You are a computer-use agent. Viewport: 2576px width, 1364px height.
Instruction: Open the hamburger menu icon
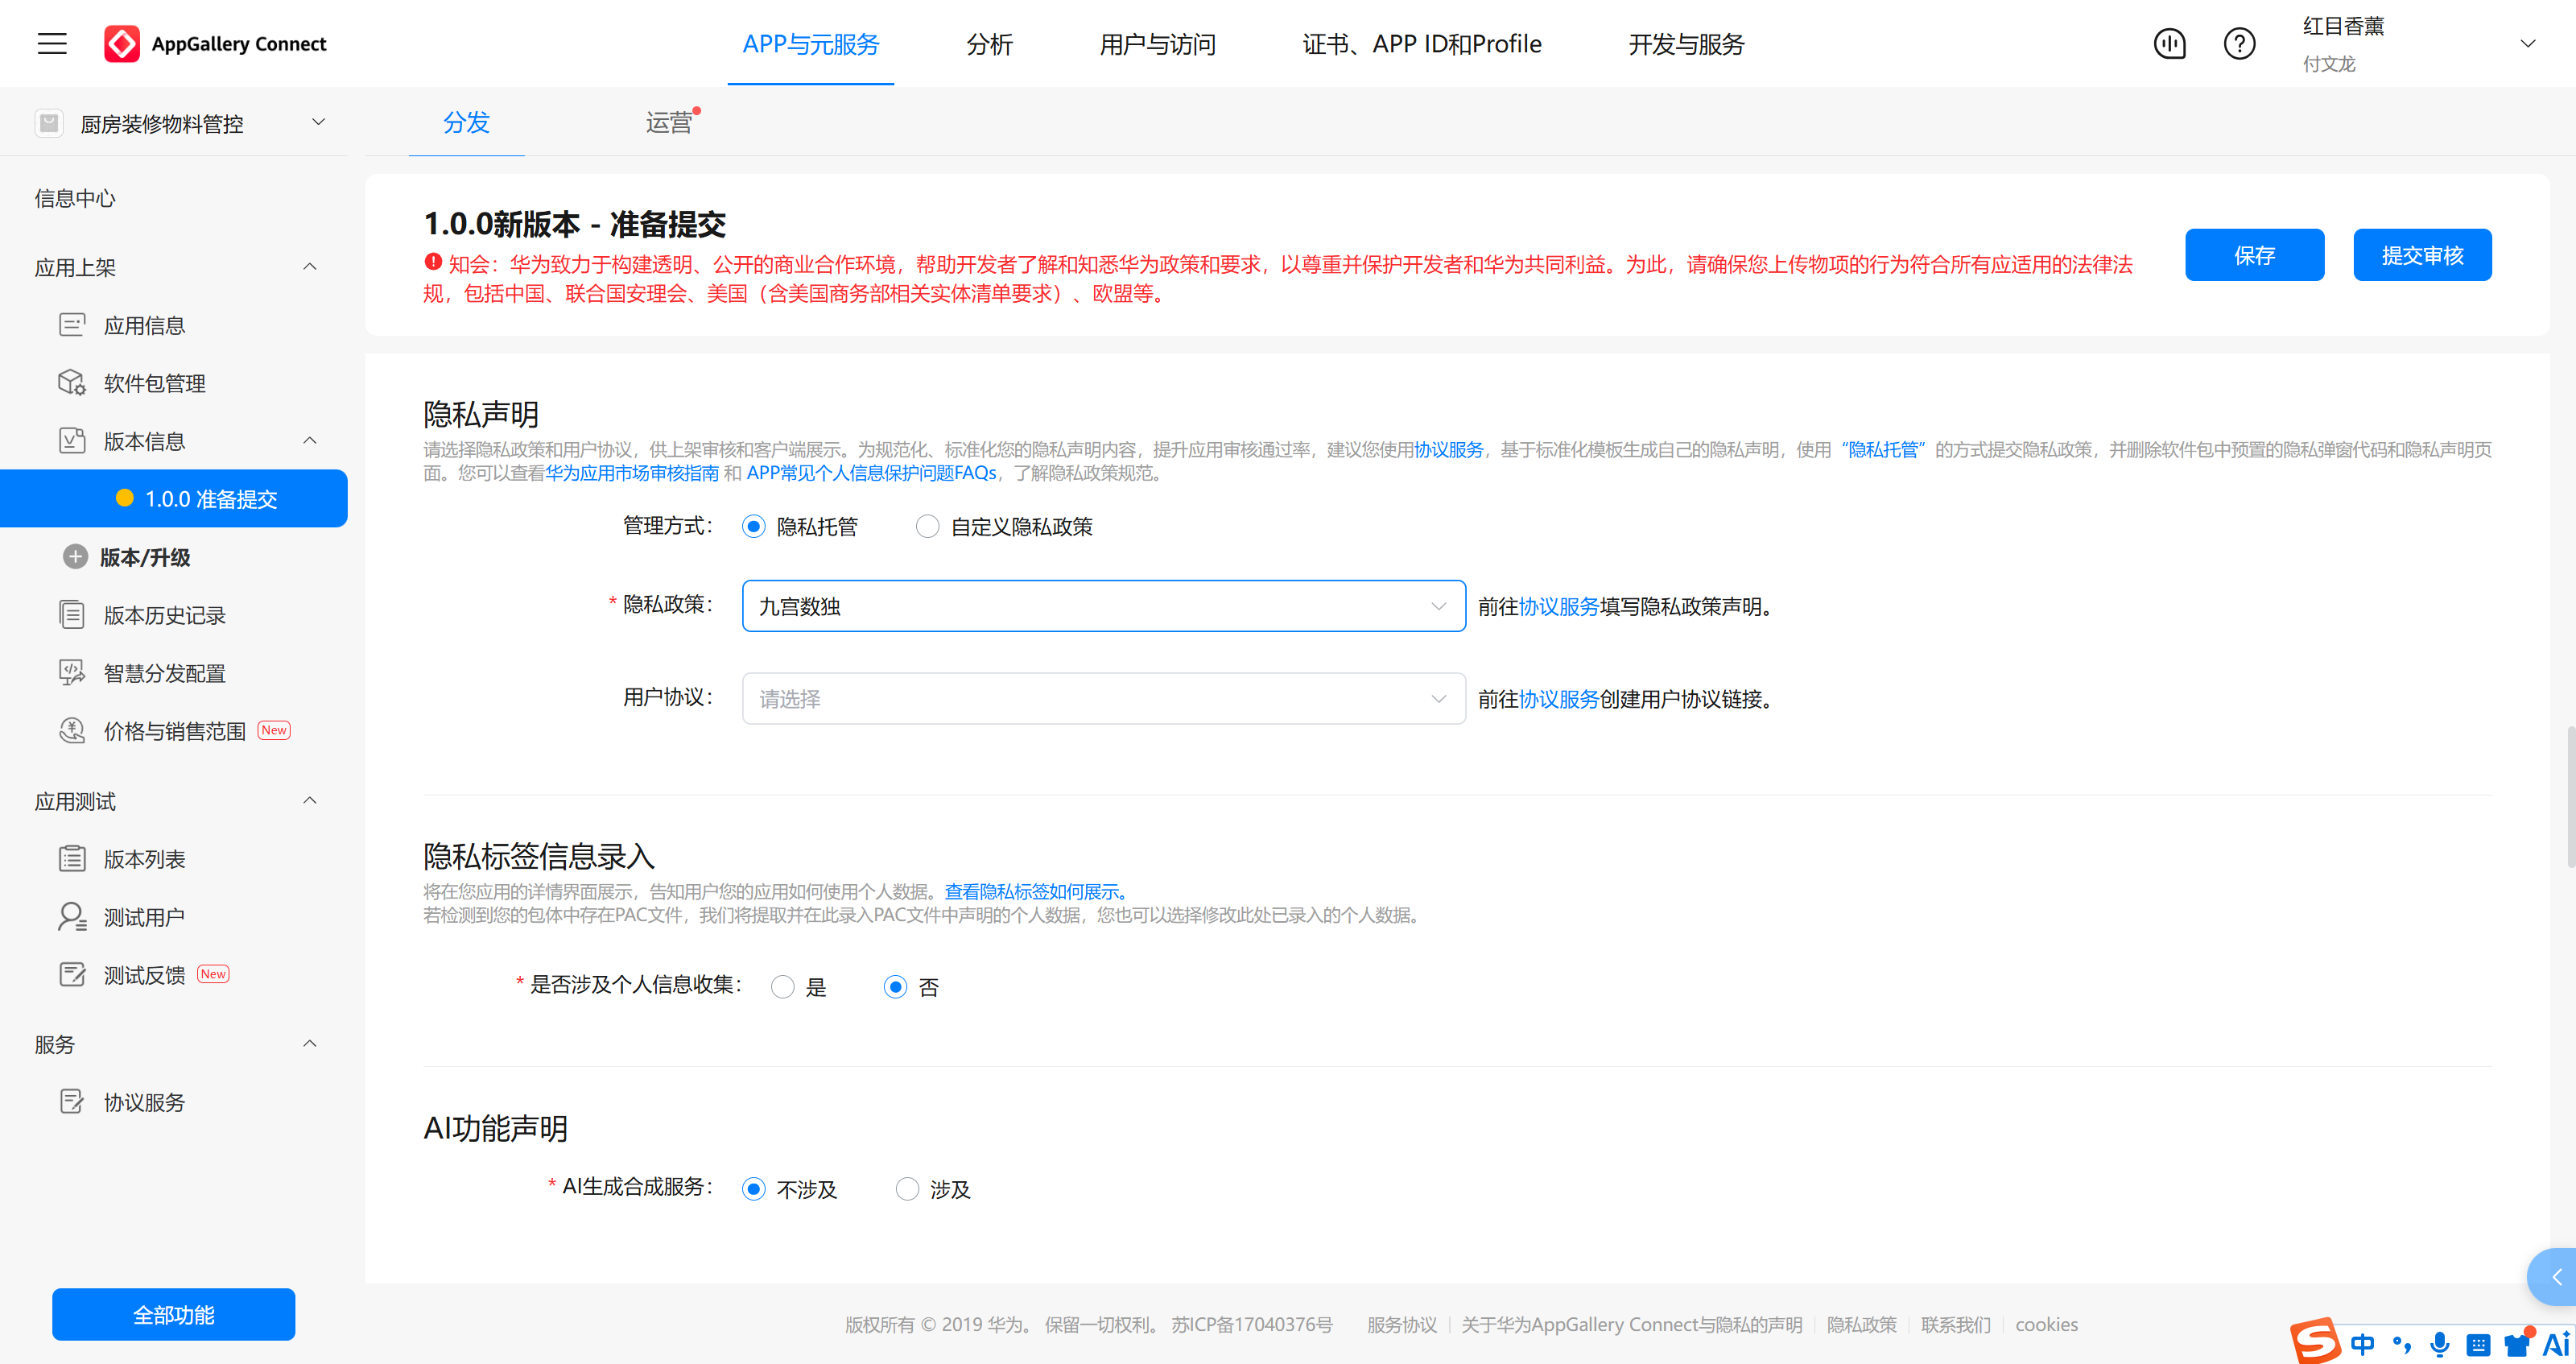[52, 44]
